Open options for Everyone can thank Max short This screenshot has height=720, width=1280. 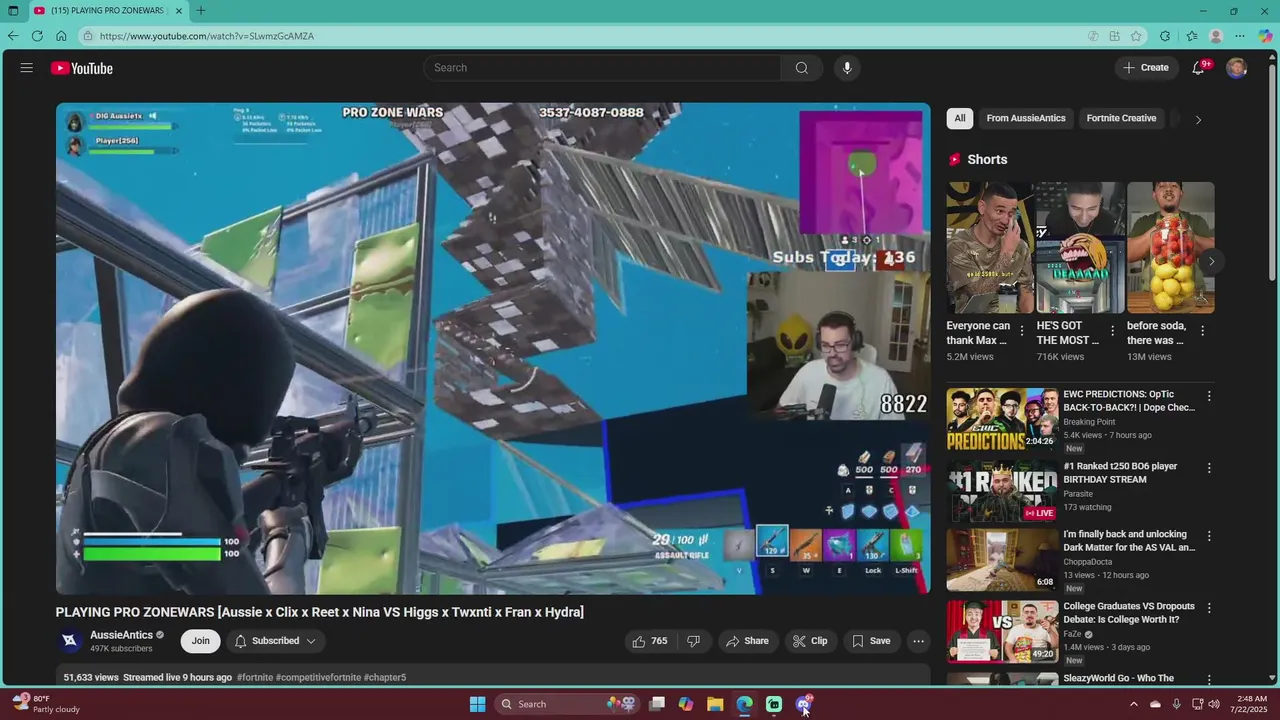pos(1022,331)
